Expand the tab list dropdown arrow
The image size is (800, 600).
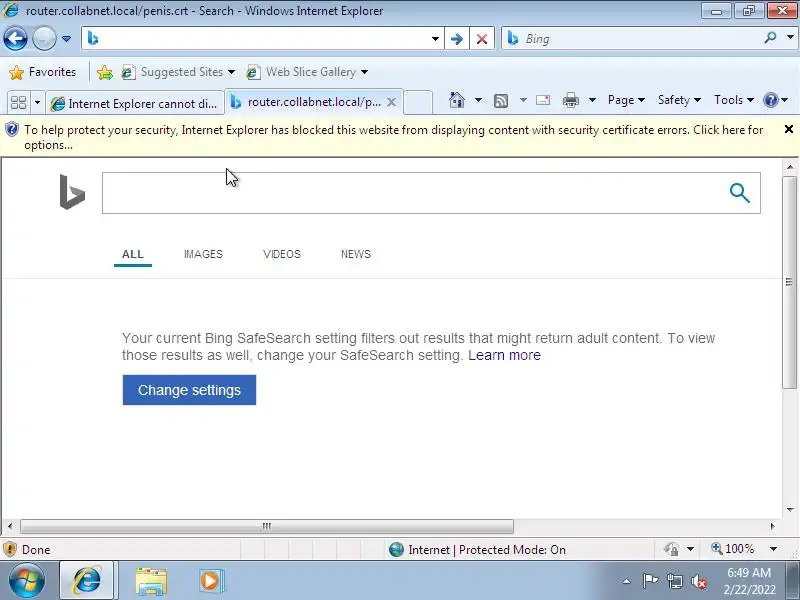click(37, 103)
